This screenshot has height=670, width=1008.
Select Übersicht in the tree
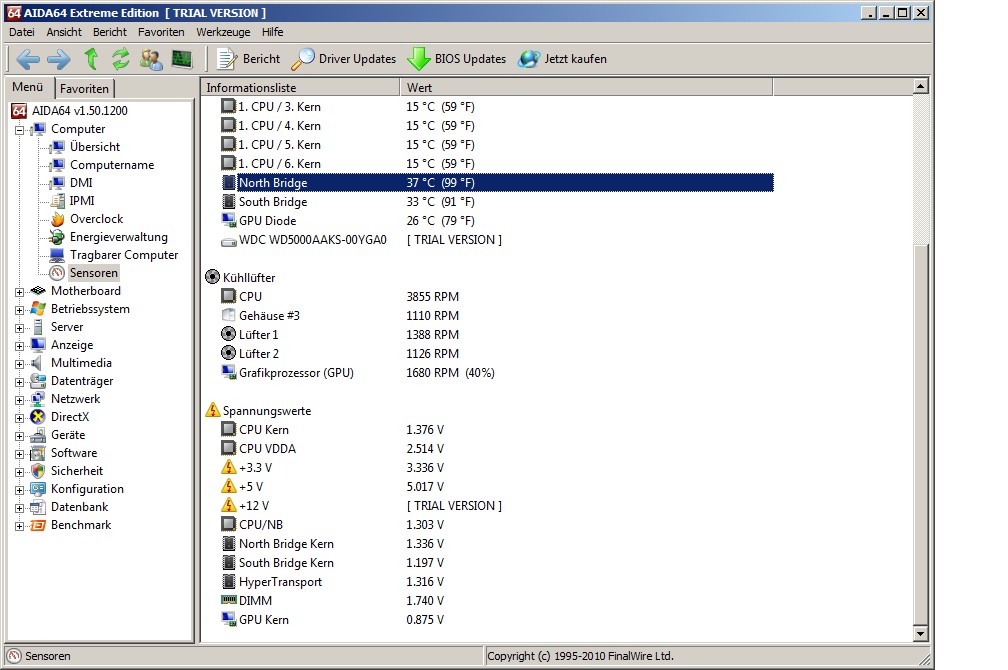click(x=94, y=147)
